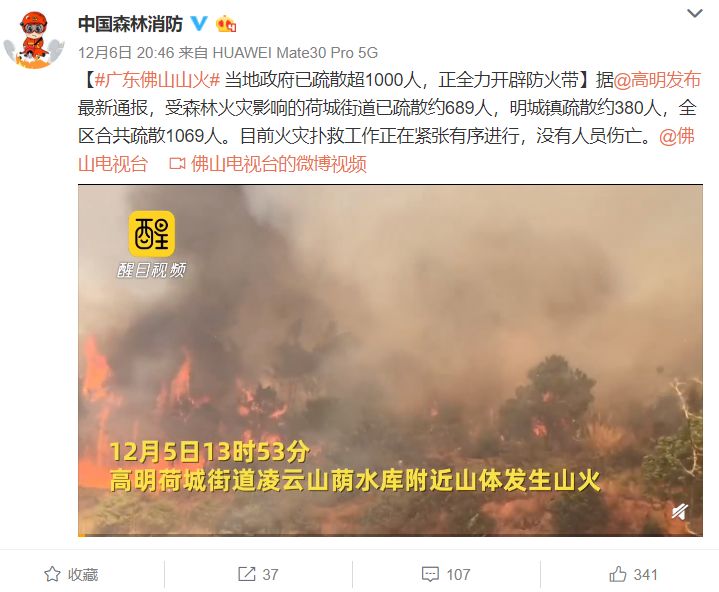The width and height of the screenshot is (719, 592).
Task: Expand the post options chevron menu
Action: pyautogui.click(x=695, y=14)
